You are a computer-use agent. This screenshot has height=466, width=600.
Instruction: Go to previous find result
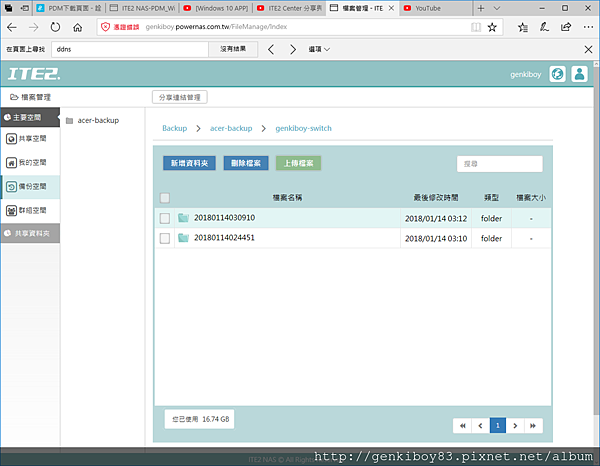[x=271, y=49]
